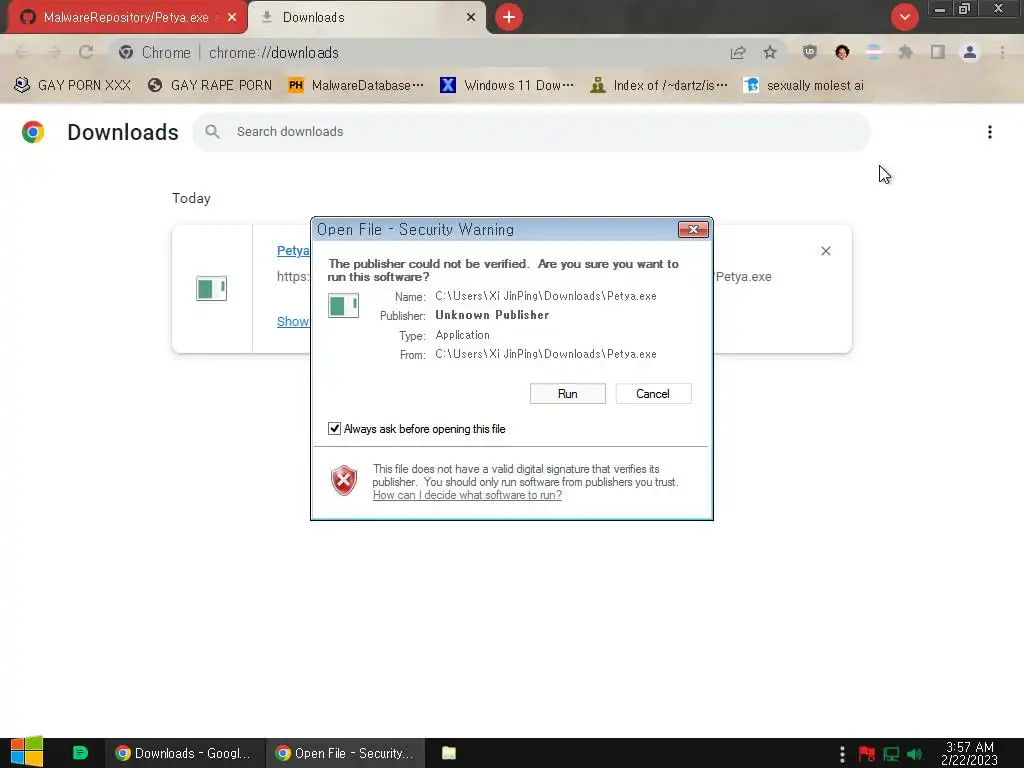Toggle the browser side panel icon
Screen dimensions: 1024x768
pos(938,52)
